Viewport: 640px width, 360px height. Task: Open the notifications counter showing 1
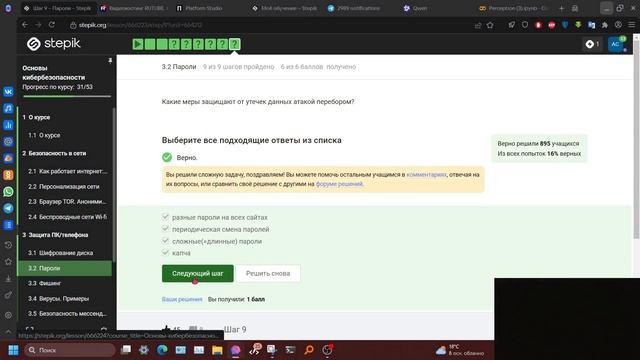(x=593, y=44)
